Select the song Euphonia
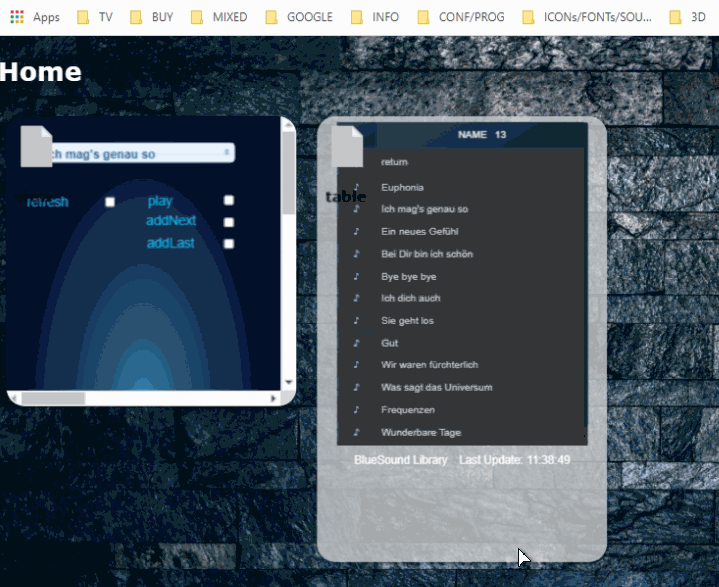 coord(402,187)
